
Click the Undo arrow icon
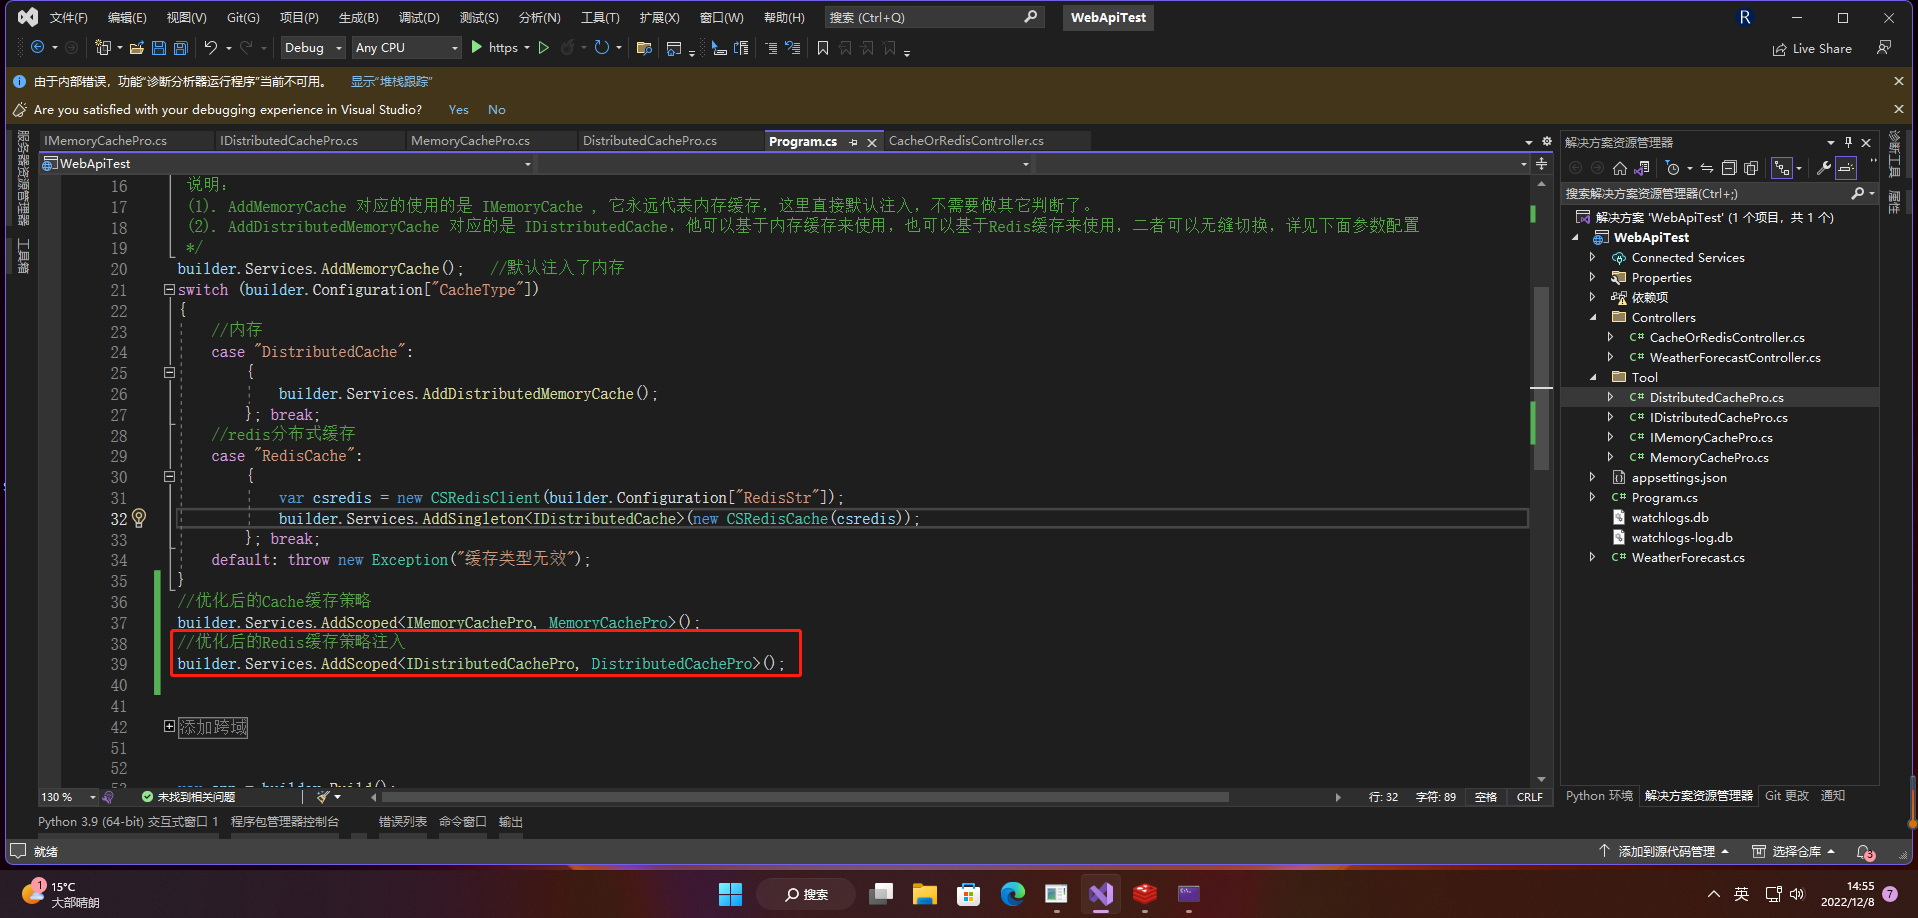[211, 47]
